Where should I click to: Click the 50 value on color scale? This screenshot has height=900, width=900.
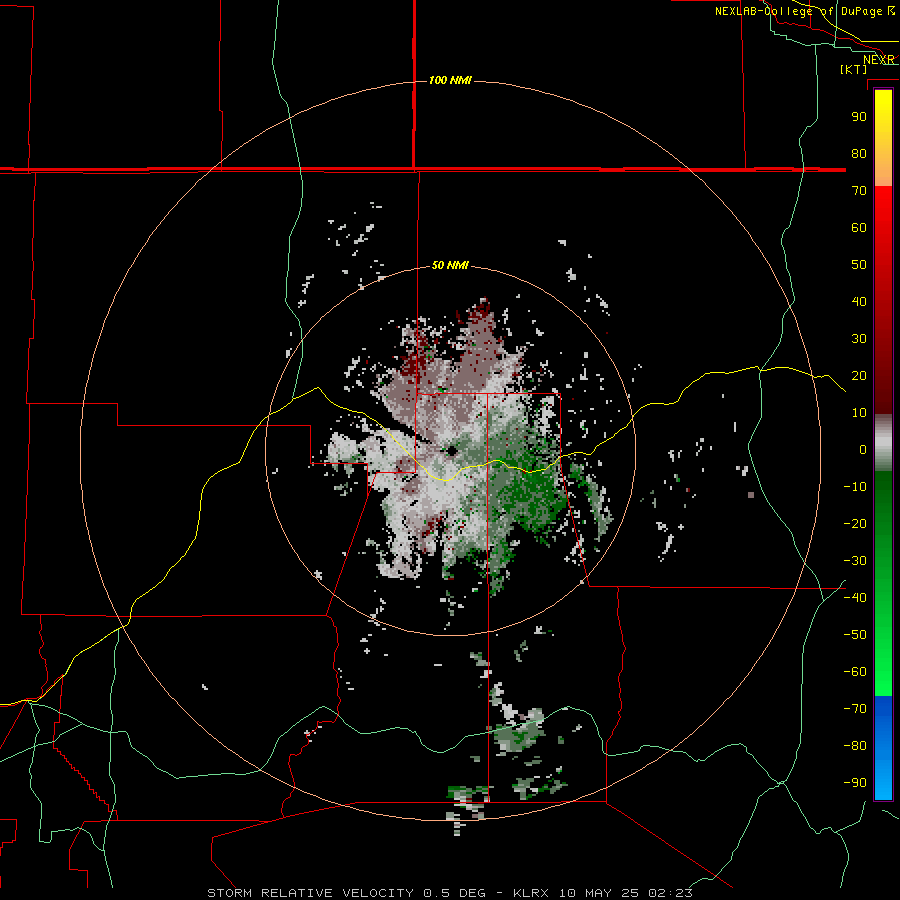click(859, 265)
